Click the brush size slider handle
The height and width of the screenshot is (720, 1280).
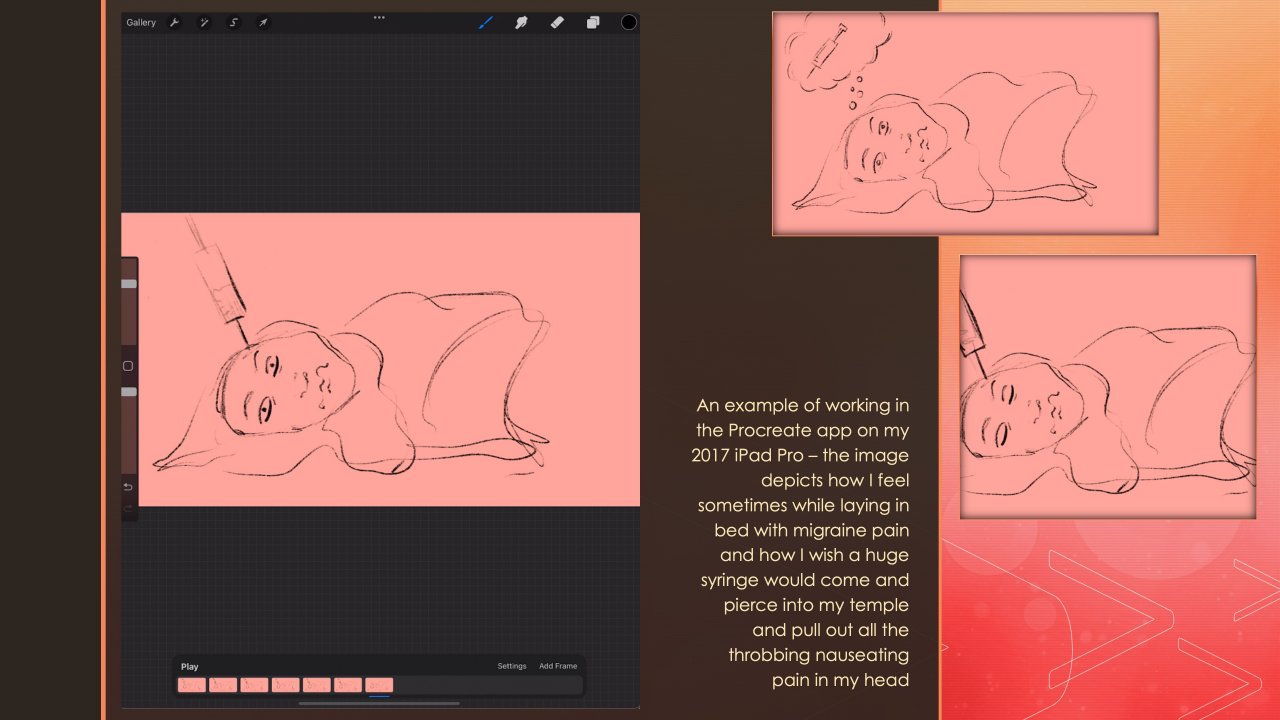(x=129, y=284)
